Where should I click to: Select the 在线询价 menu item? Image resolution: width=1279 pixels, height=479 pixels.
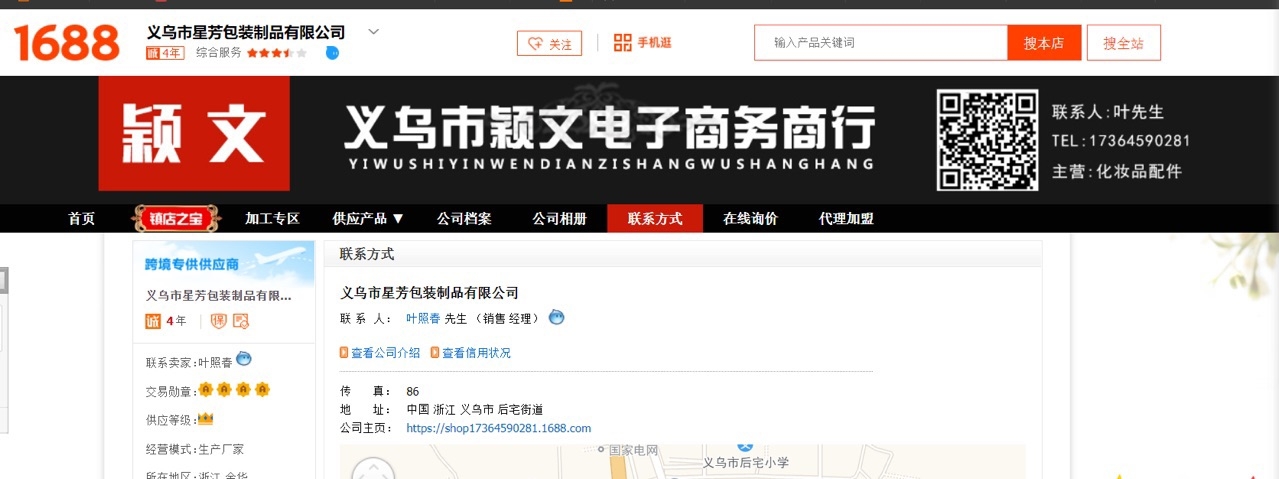click(750, 218)
